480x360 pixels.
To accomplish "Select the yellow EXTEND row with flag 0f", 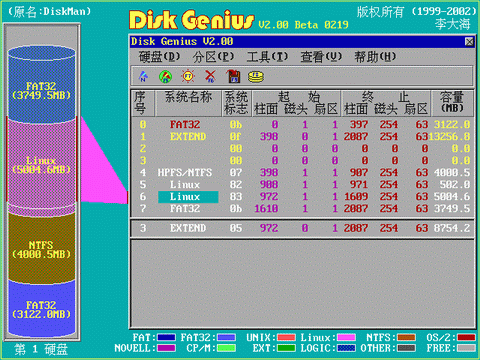I will pos(303,137).
